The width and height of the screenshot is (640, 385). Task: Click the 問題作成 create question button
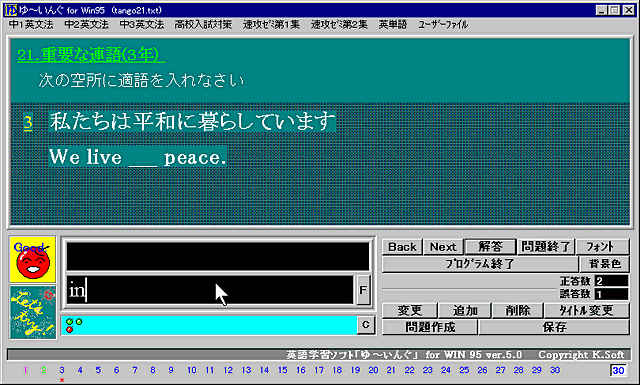[x=430, y=327]
